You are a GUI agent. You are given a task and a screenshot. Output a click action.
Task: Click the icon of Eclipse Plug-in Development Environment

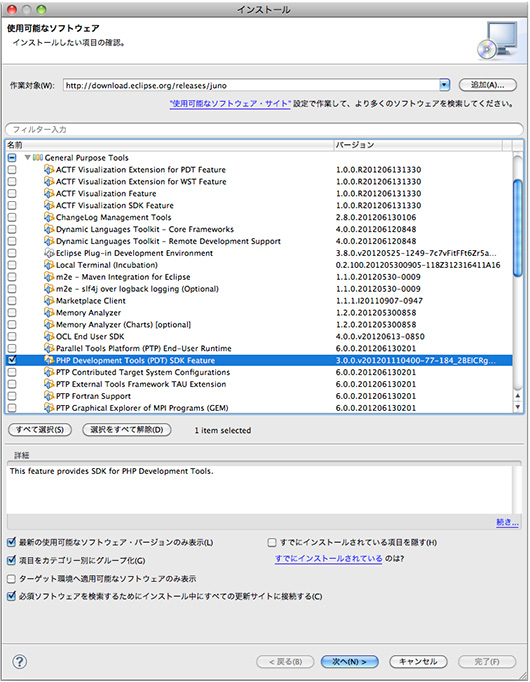pos(49,253)
